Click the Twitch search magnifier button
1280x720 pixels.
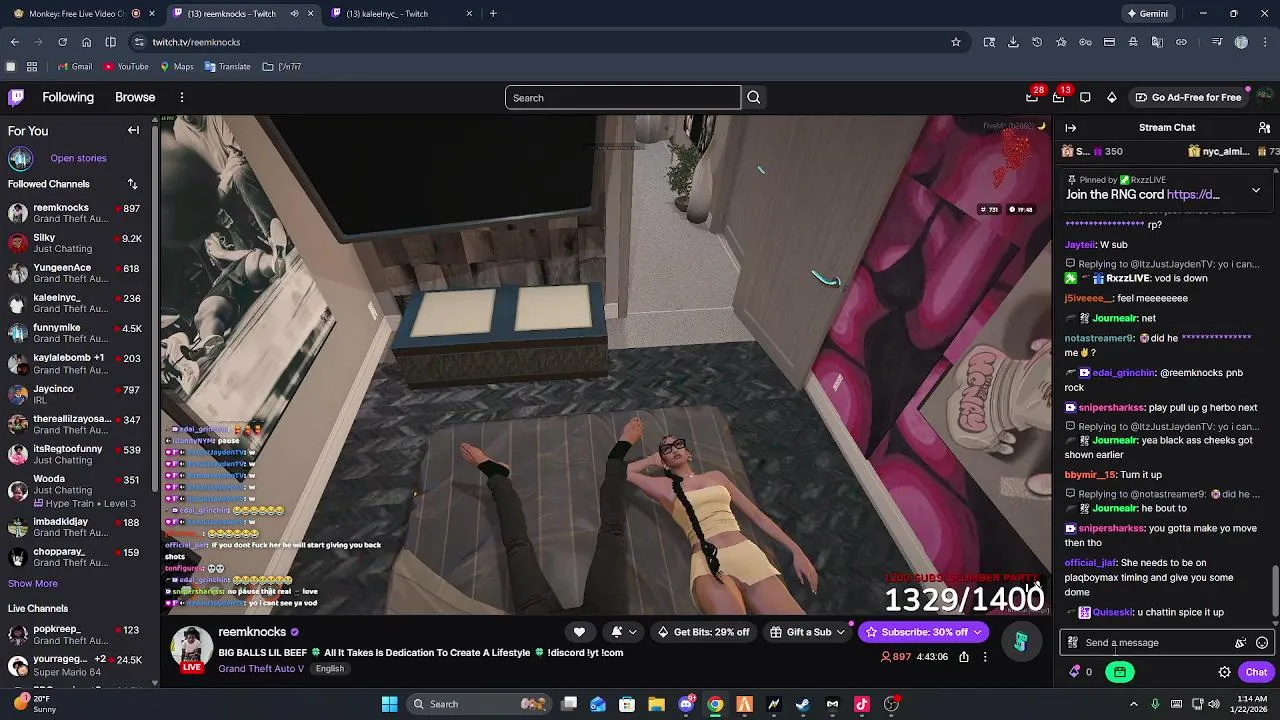click(x=754, y=97)
